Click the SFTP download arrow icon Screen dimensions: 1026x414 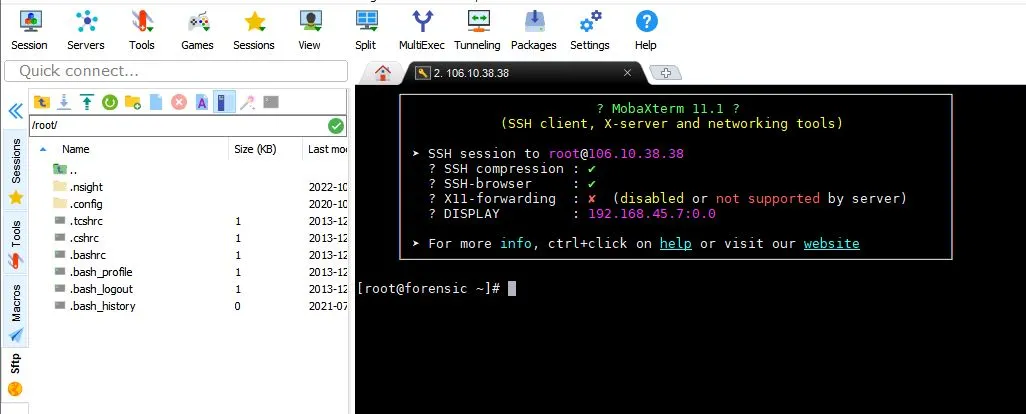point(64,102)
